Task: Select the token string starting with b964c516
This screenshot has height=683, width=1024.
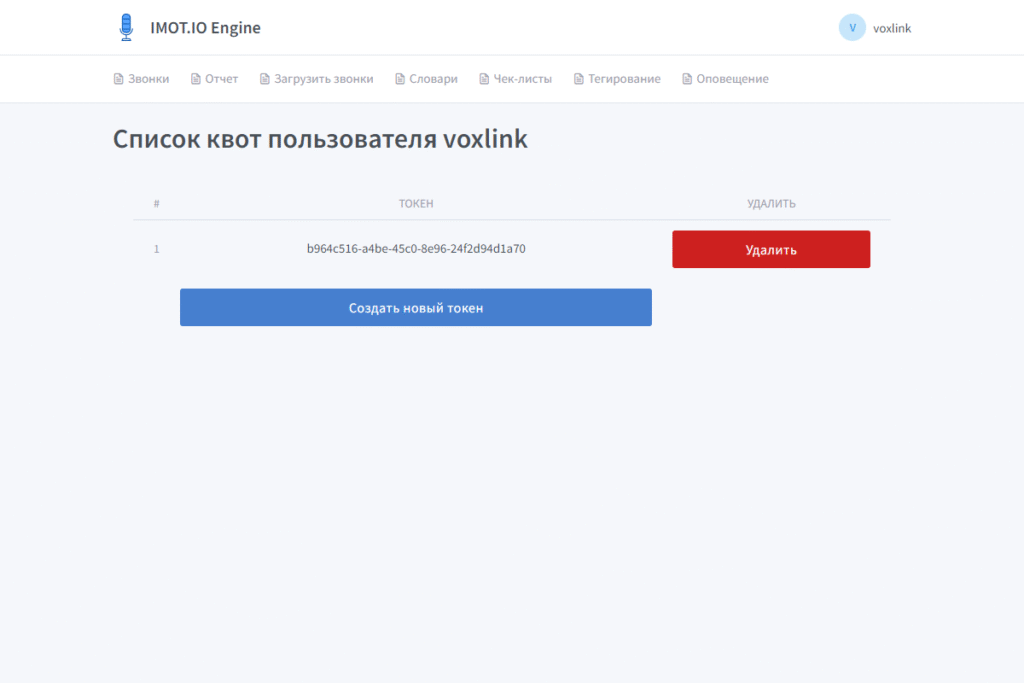Action: pos(416,249)
